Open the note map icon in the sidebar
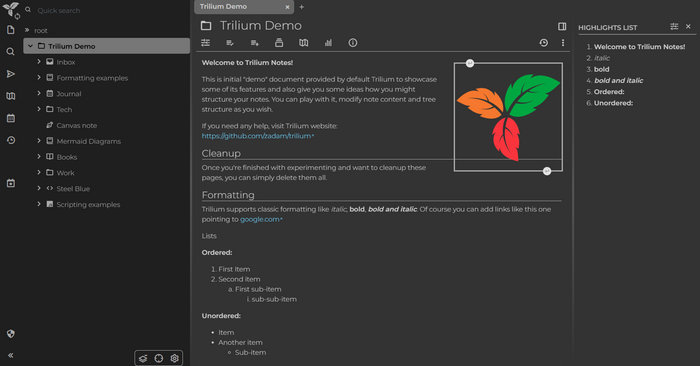This screenshot has width=700, height=366. pos(11,96)
